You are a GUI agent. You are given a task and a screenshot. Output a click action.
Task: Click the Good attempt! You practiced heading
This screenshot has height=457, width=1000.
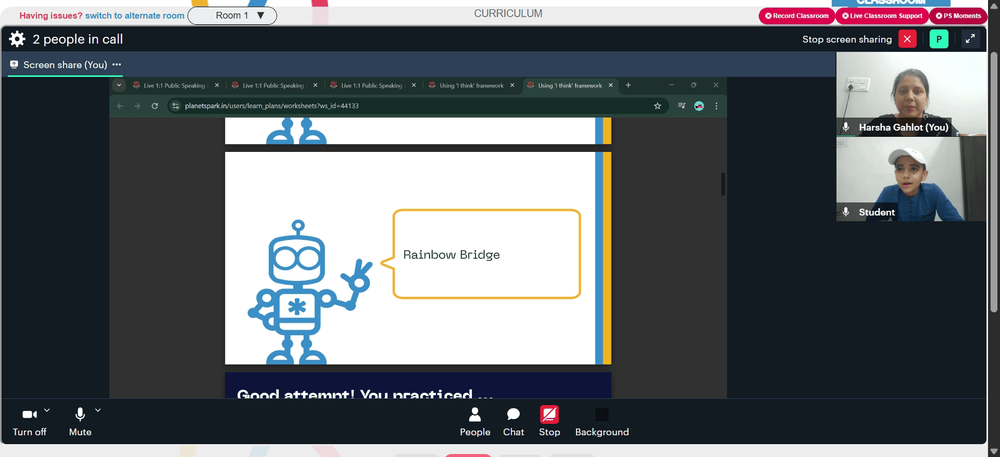point(364,394)
